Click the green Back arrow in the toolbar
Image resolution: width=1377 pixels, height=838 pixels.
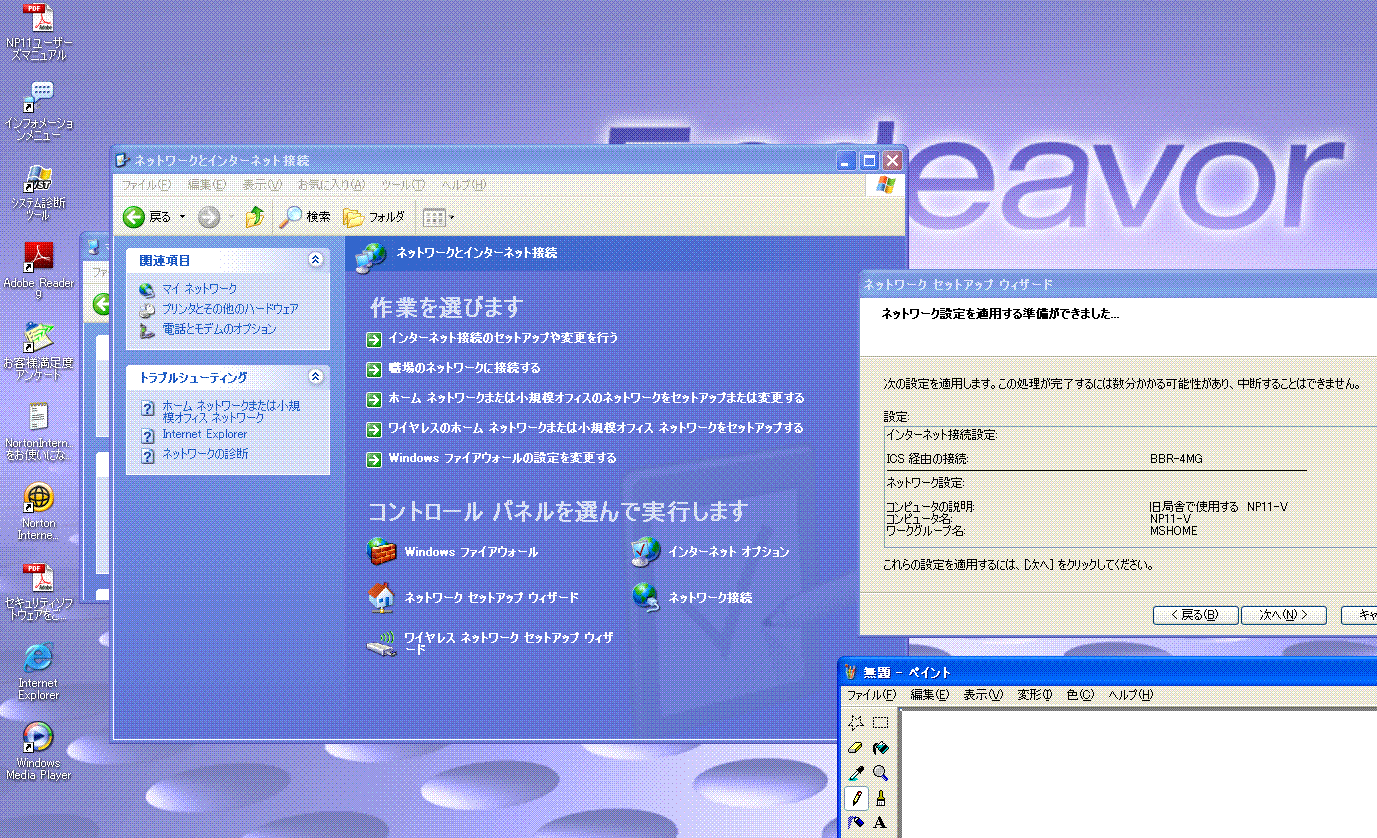(x=134, y=216)
